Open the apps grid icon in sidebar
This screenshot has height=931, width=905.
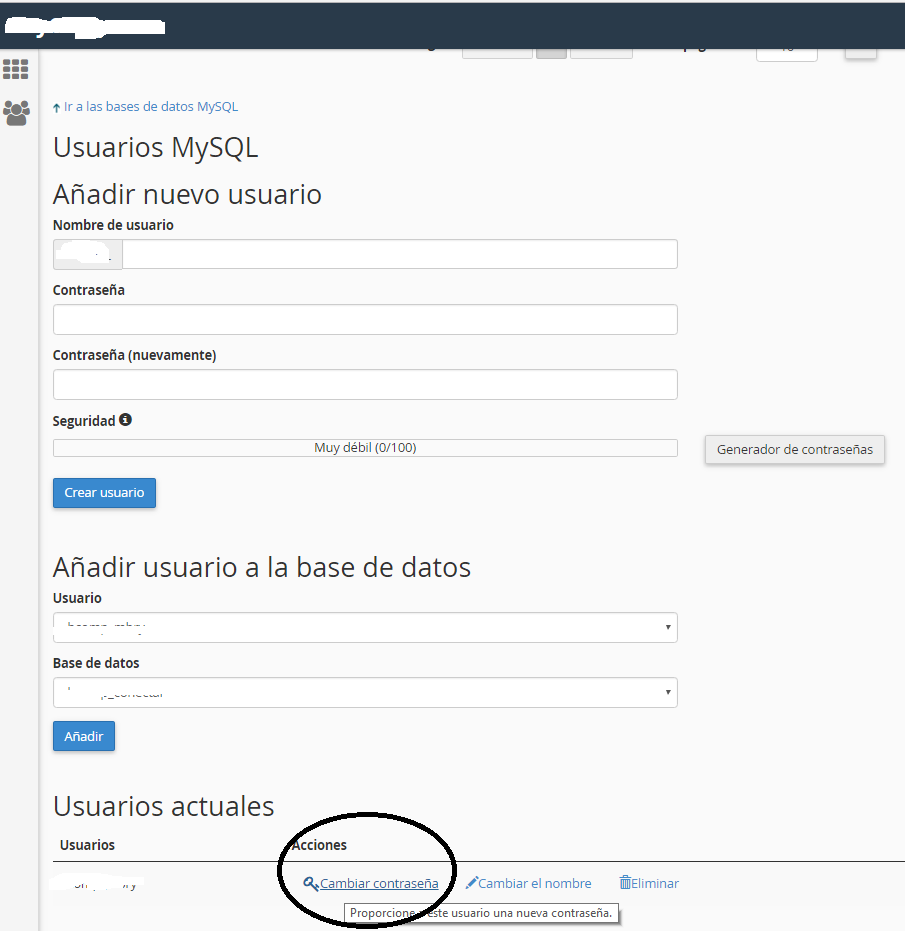(x=15, y=69)
